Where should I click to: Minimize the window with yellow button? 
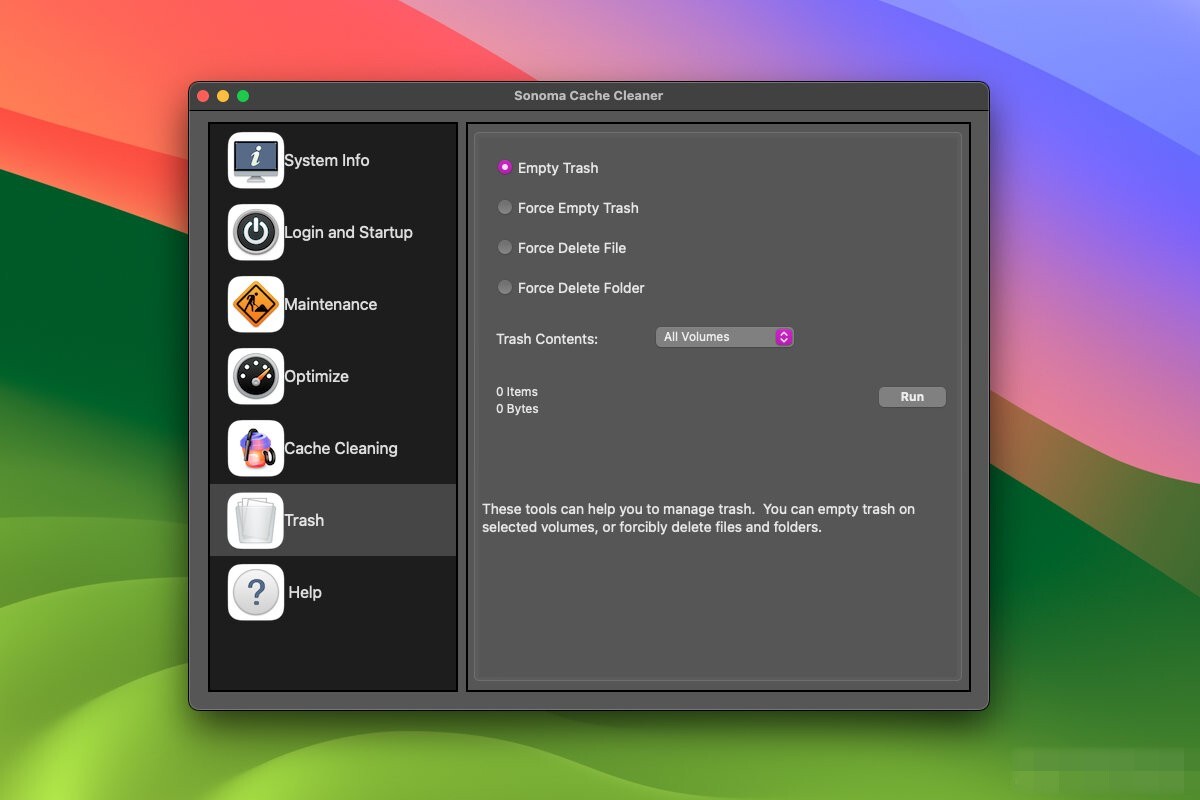223,96
